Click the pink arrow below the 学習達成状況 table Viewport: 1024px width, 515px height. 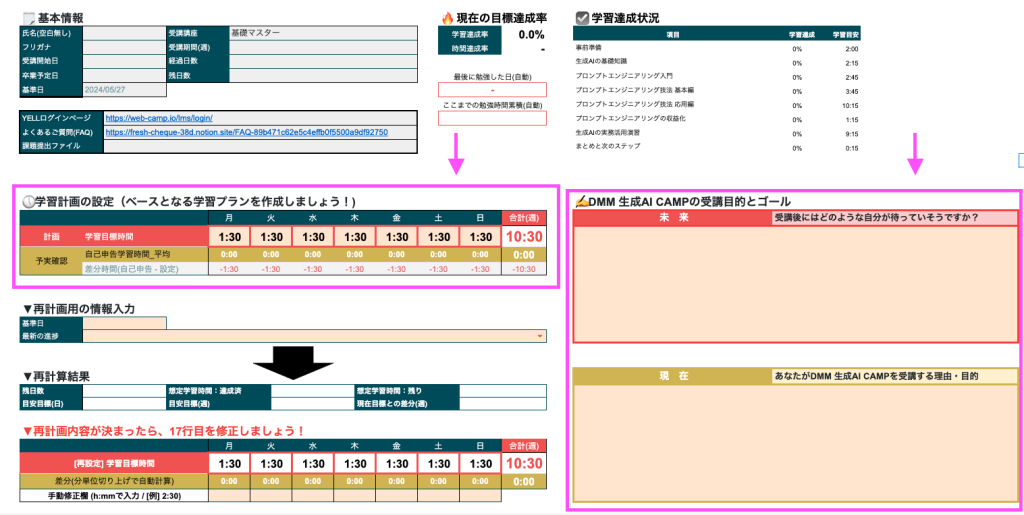point(914,154)
